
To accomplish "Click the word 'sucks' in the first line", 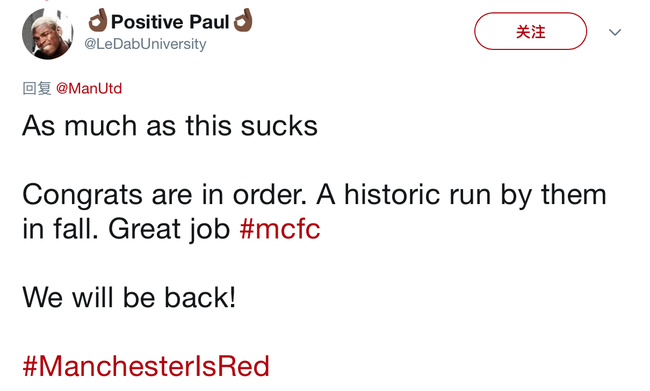I will [x=279, y=125].
